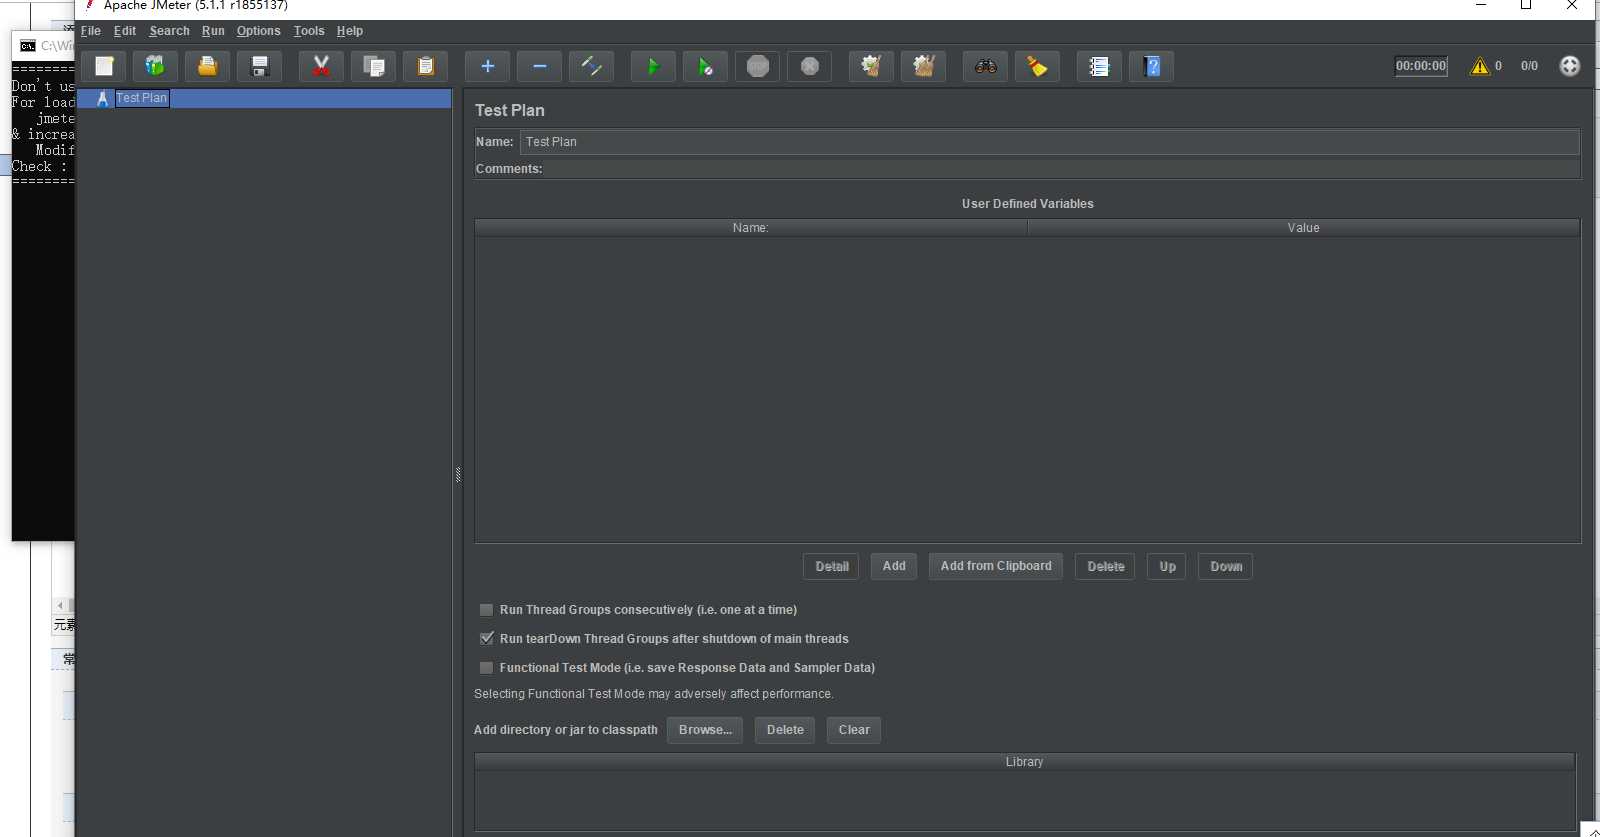Click the Value column header

click(x=1304, y=228)
